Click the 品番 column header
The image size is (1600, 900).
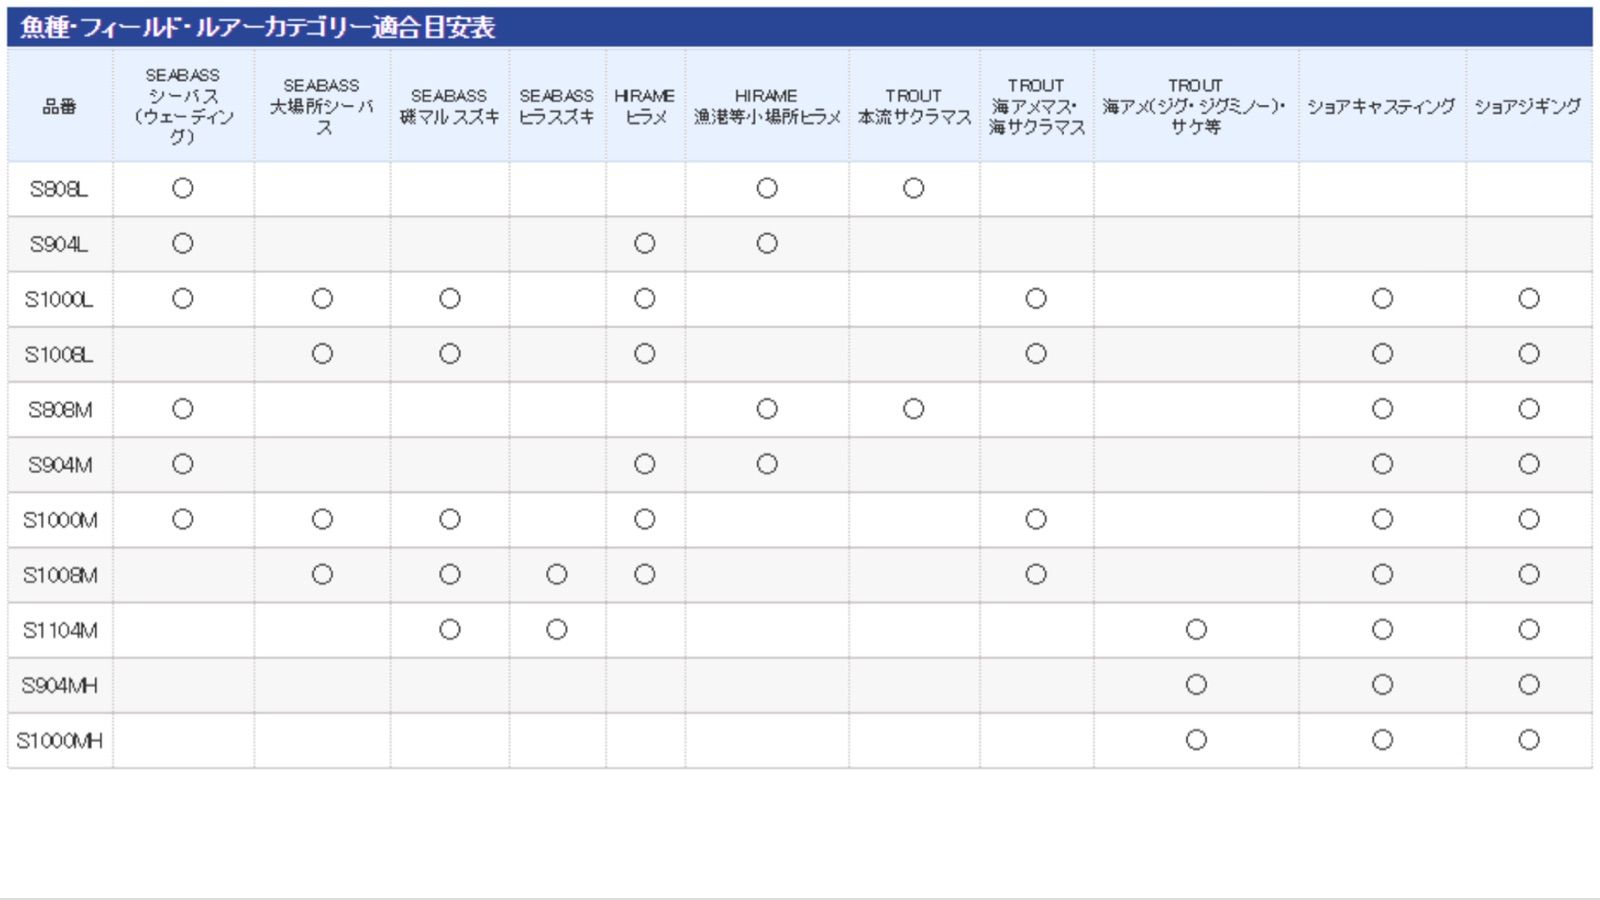click(59, 106)
